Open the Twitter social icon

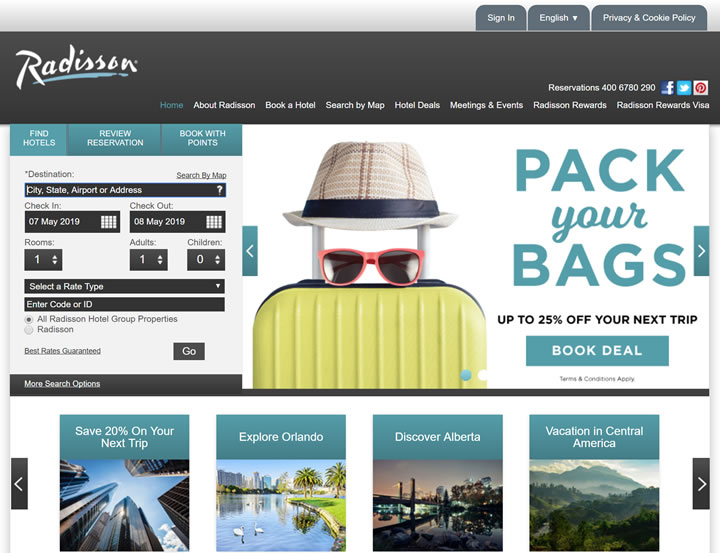click(x=684, y=88)
